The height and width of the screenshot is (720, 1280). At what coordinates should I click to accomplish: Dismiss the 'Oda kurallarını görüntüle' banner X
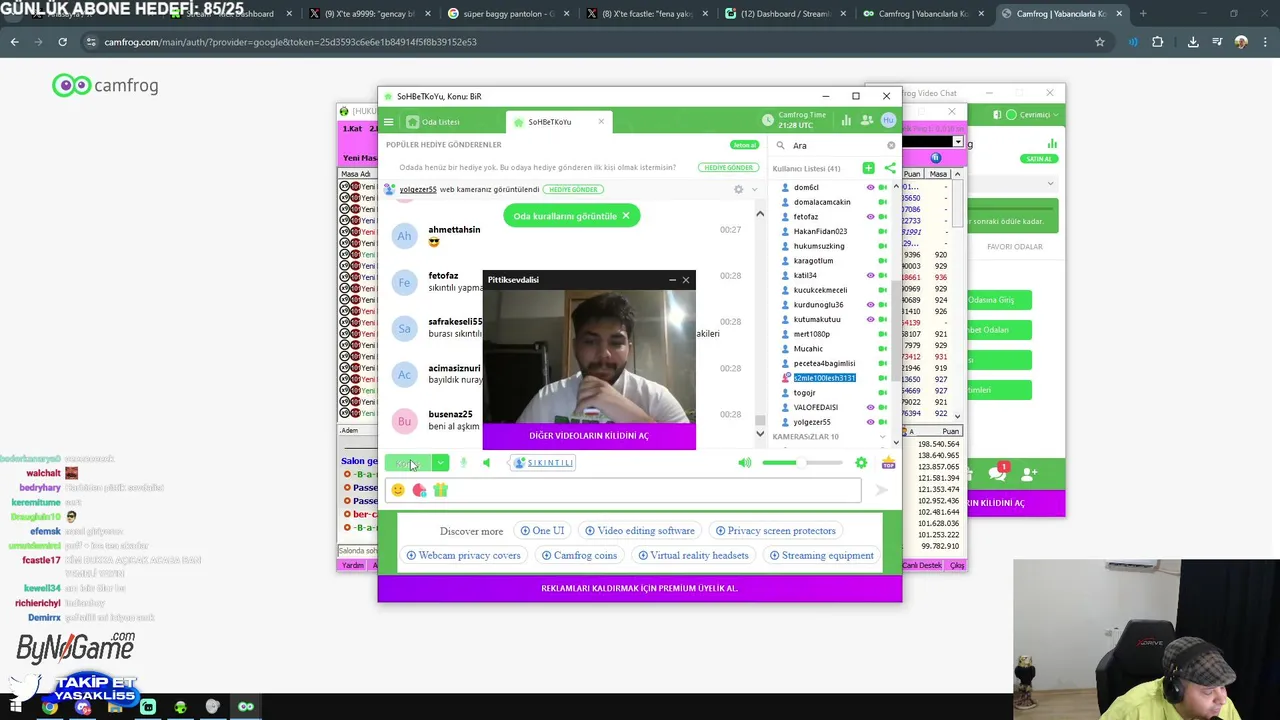(x=626, y=216)
